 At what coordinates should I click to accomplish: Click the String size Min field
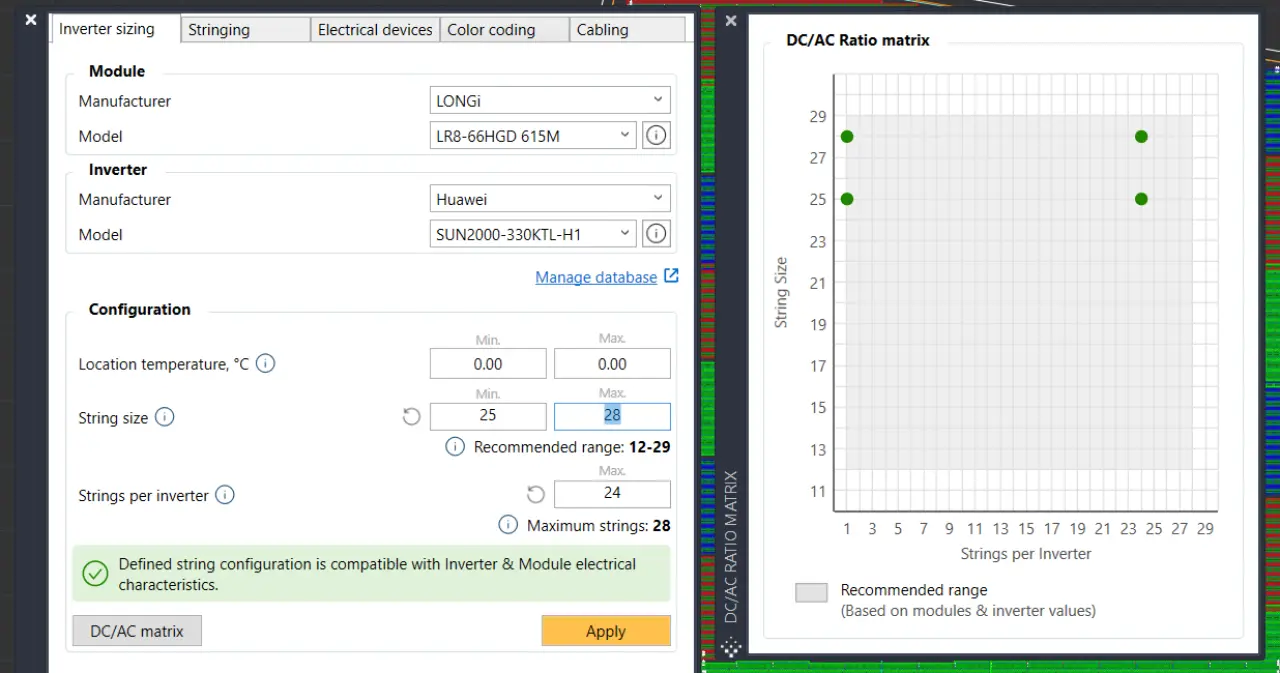[488, 416]
